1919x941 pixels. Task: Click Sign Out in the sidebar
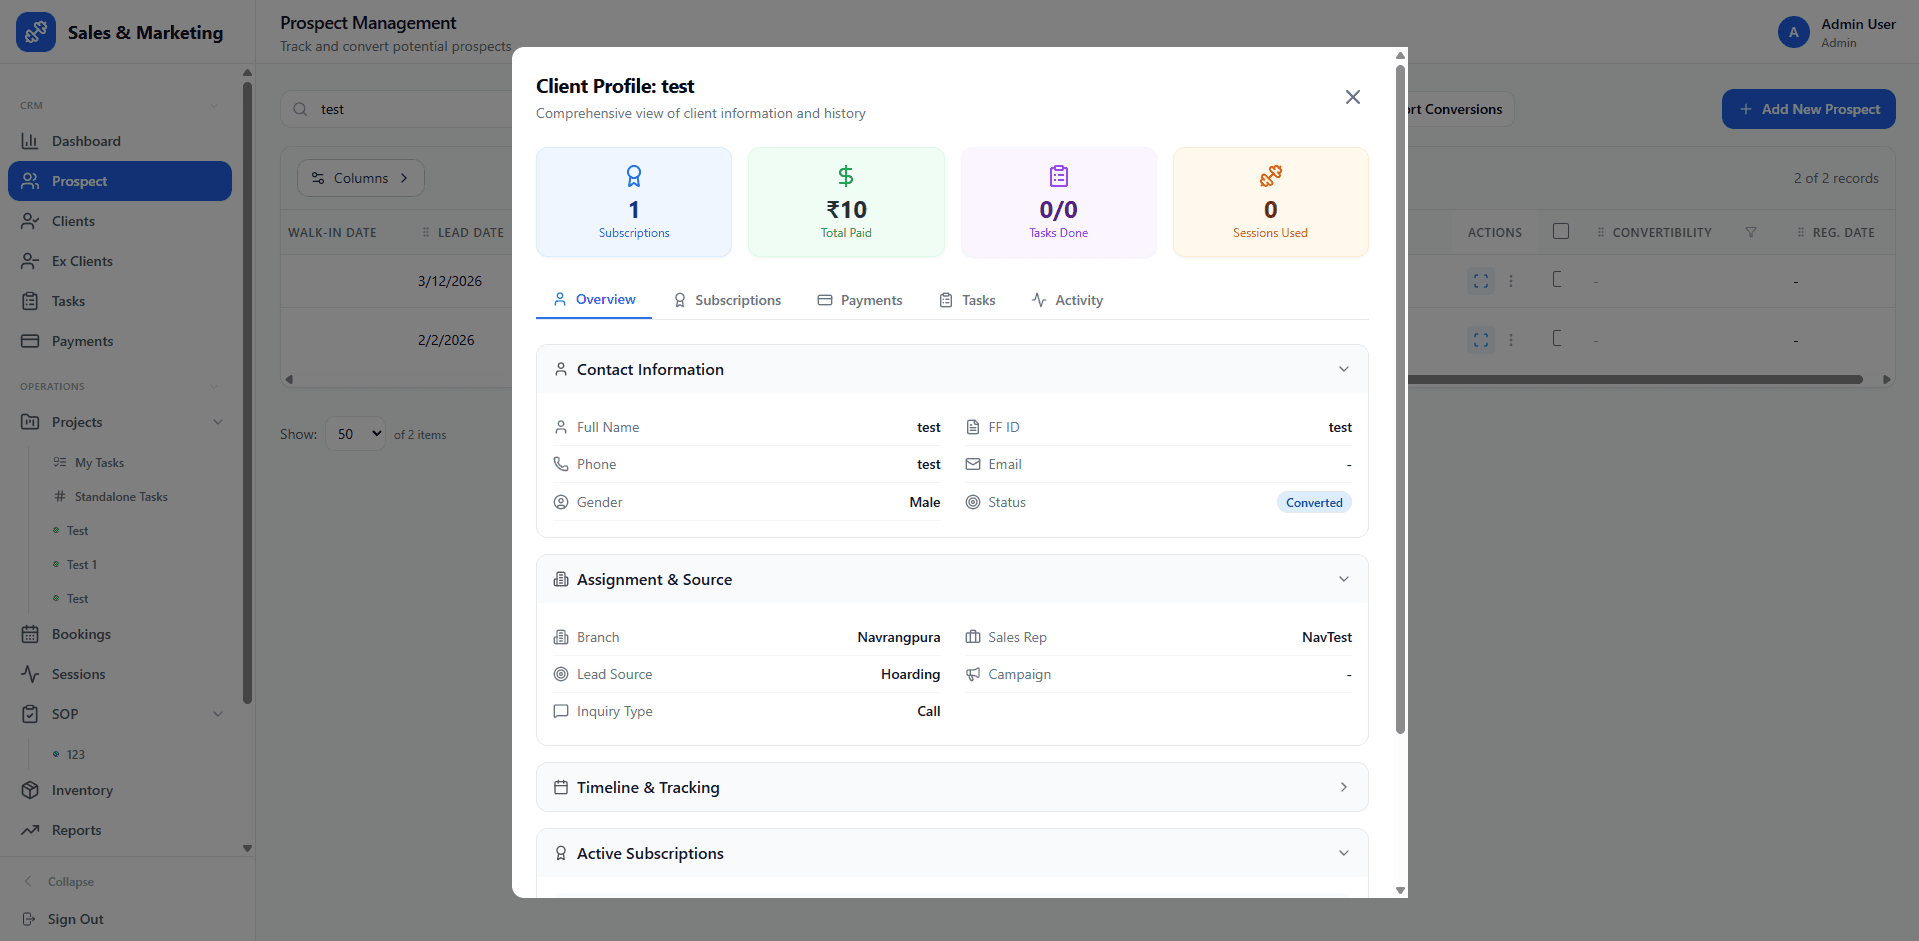[75, 919]
